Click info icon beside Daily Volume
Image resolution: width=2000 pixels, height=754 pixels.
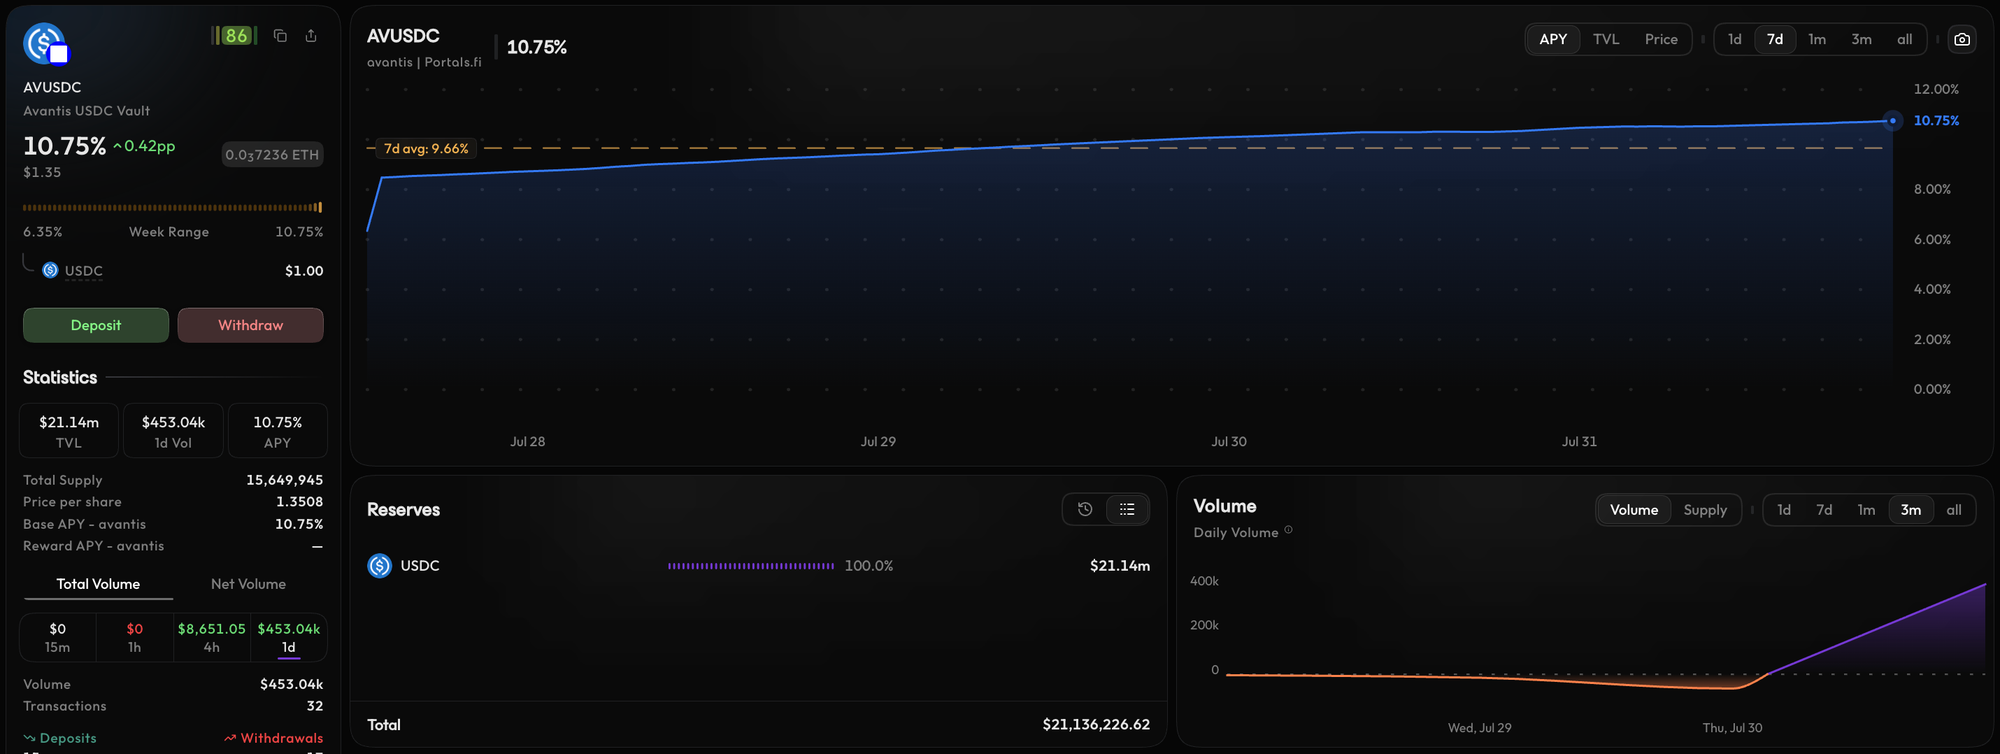tap(1288, 531)
